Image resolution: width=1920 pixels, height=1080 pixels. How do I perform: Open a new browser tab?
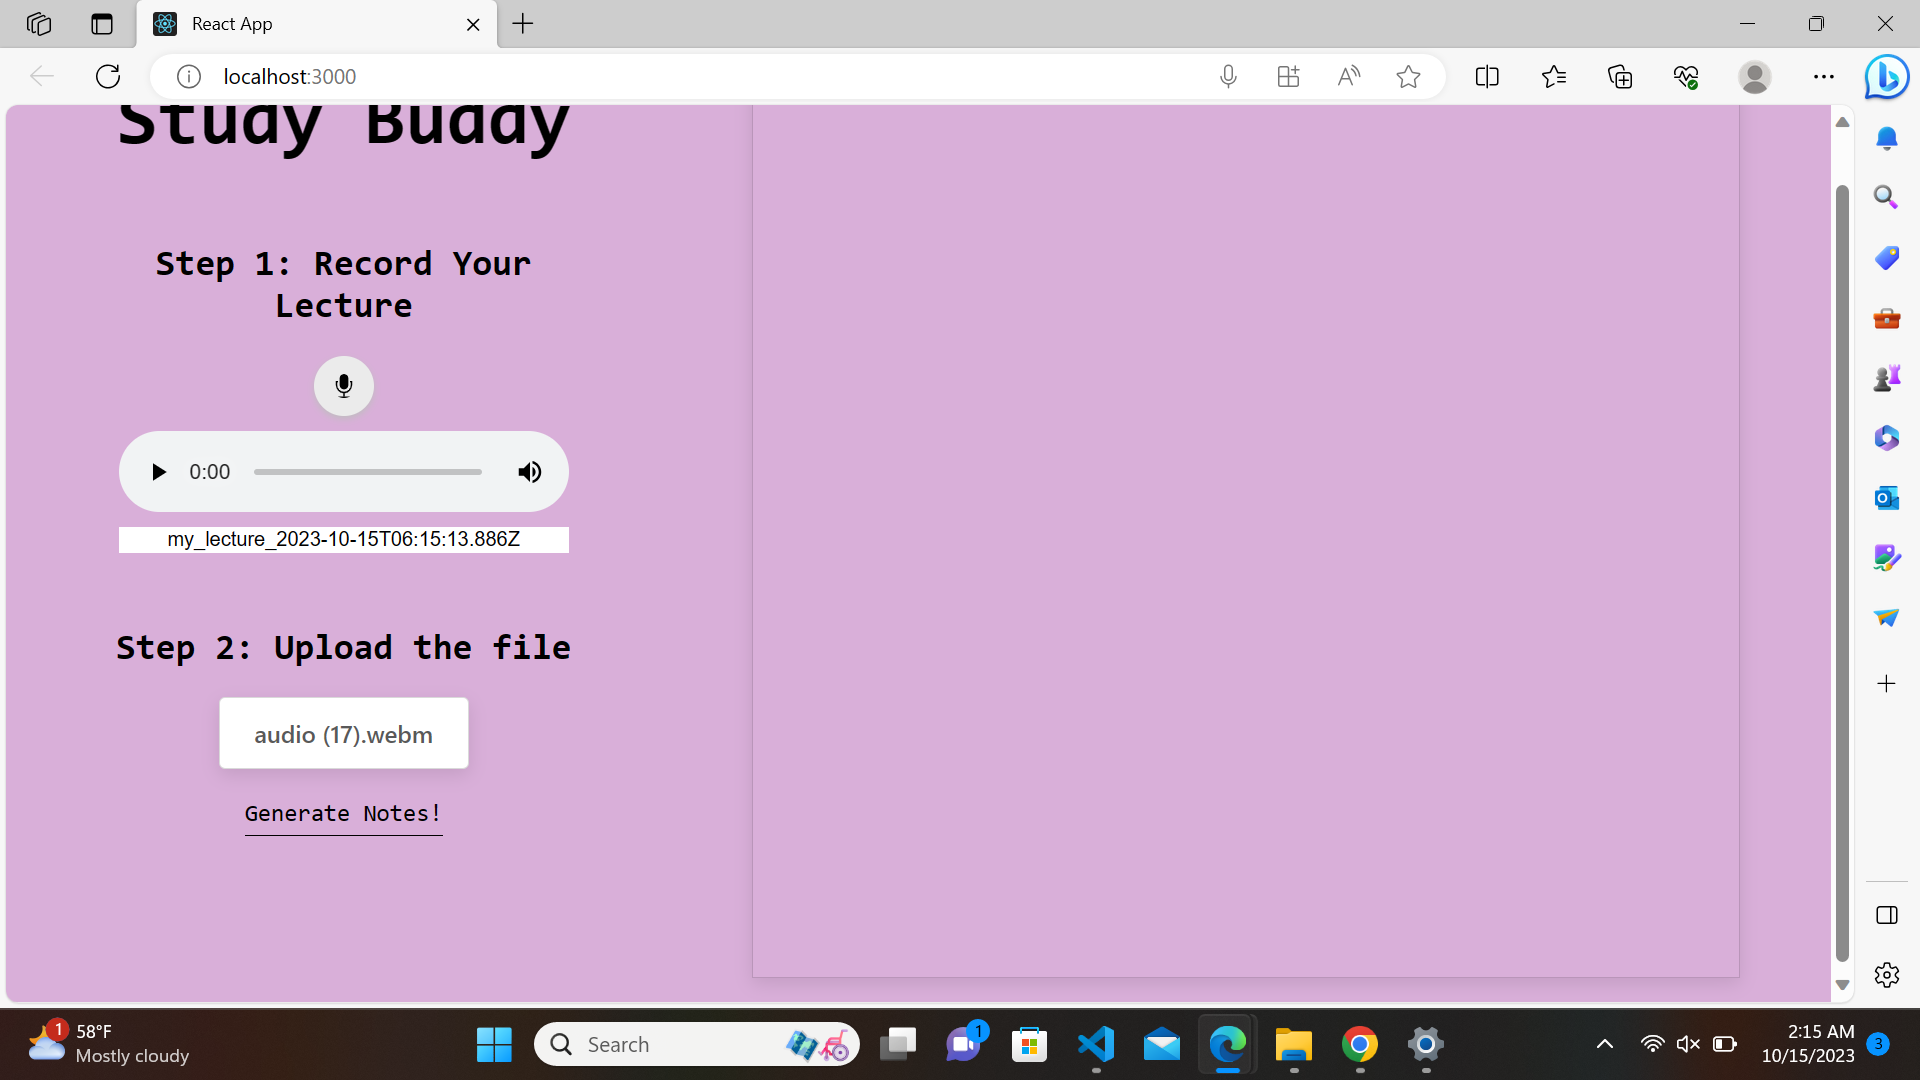[523, 24]
